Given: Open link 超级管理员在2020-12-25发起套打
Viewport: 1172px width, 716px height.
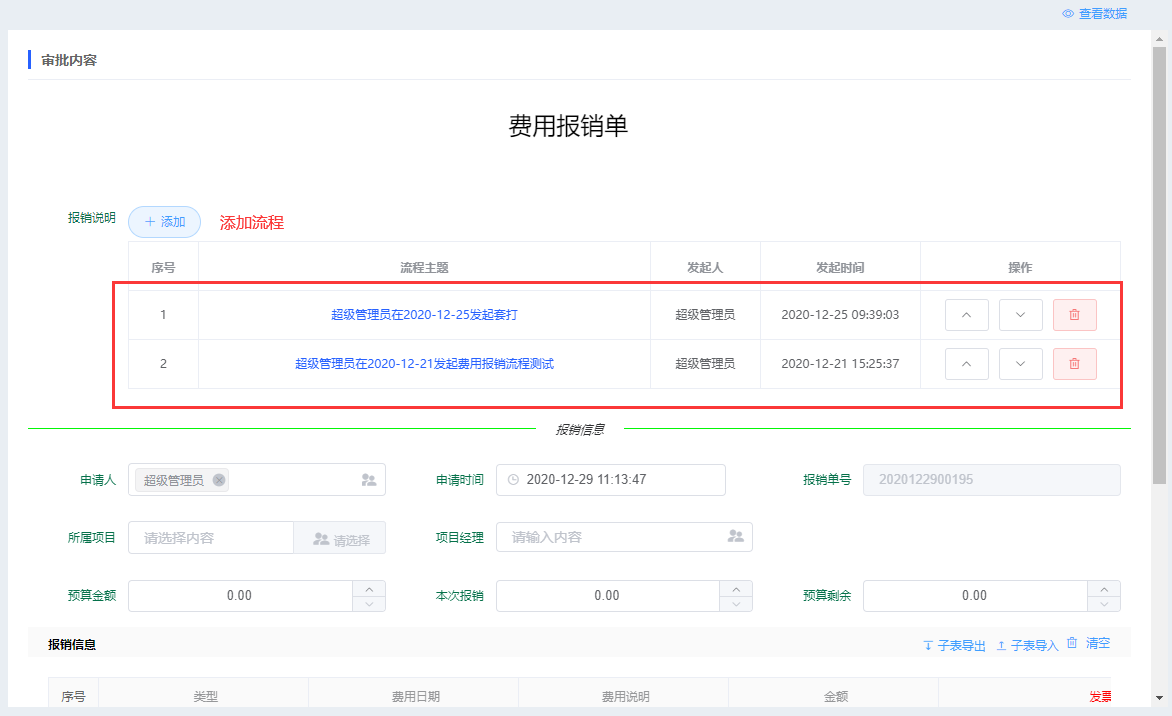Looking at the screenshot, I should click(424, 315).
